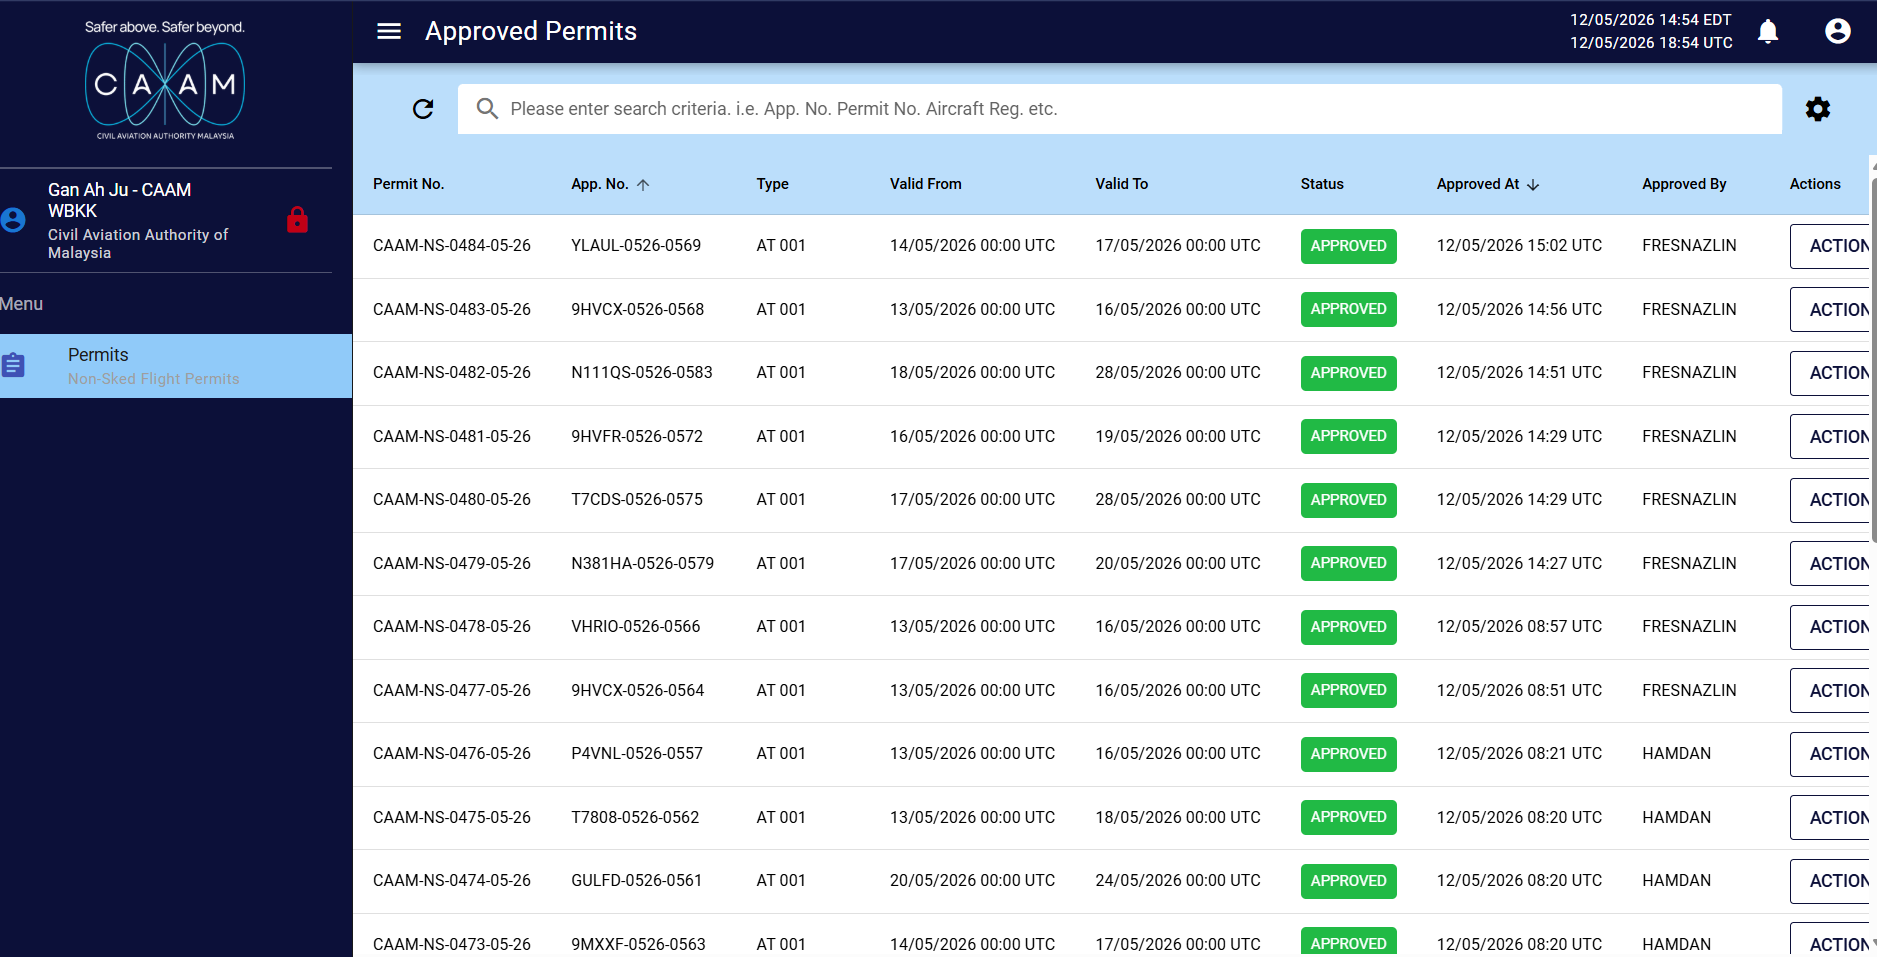This screenshot has height=957, width=1877.
Task: Click Approved At 12/05/2026 14:56 UTC
Action: click(x=1519, y=309)
